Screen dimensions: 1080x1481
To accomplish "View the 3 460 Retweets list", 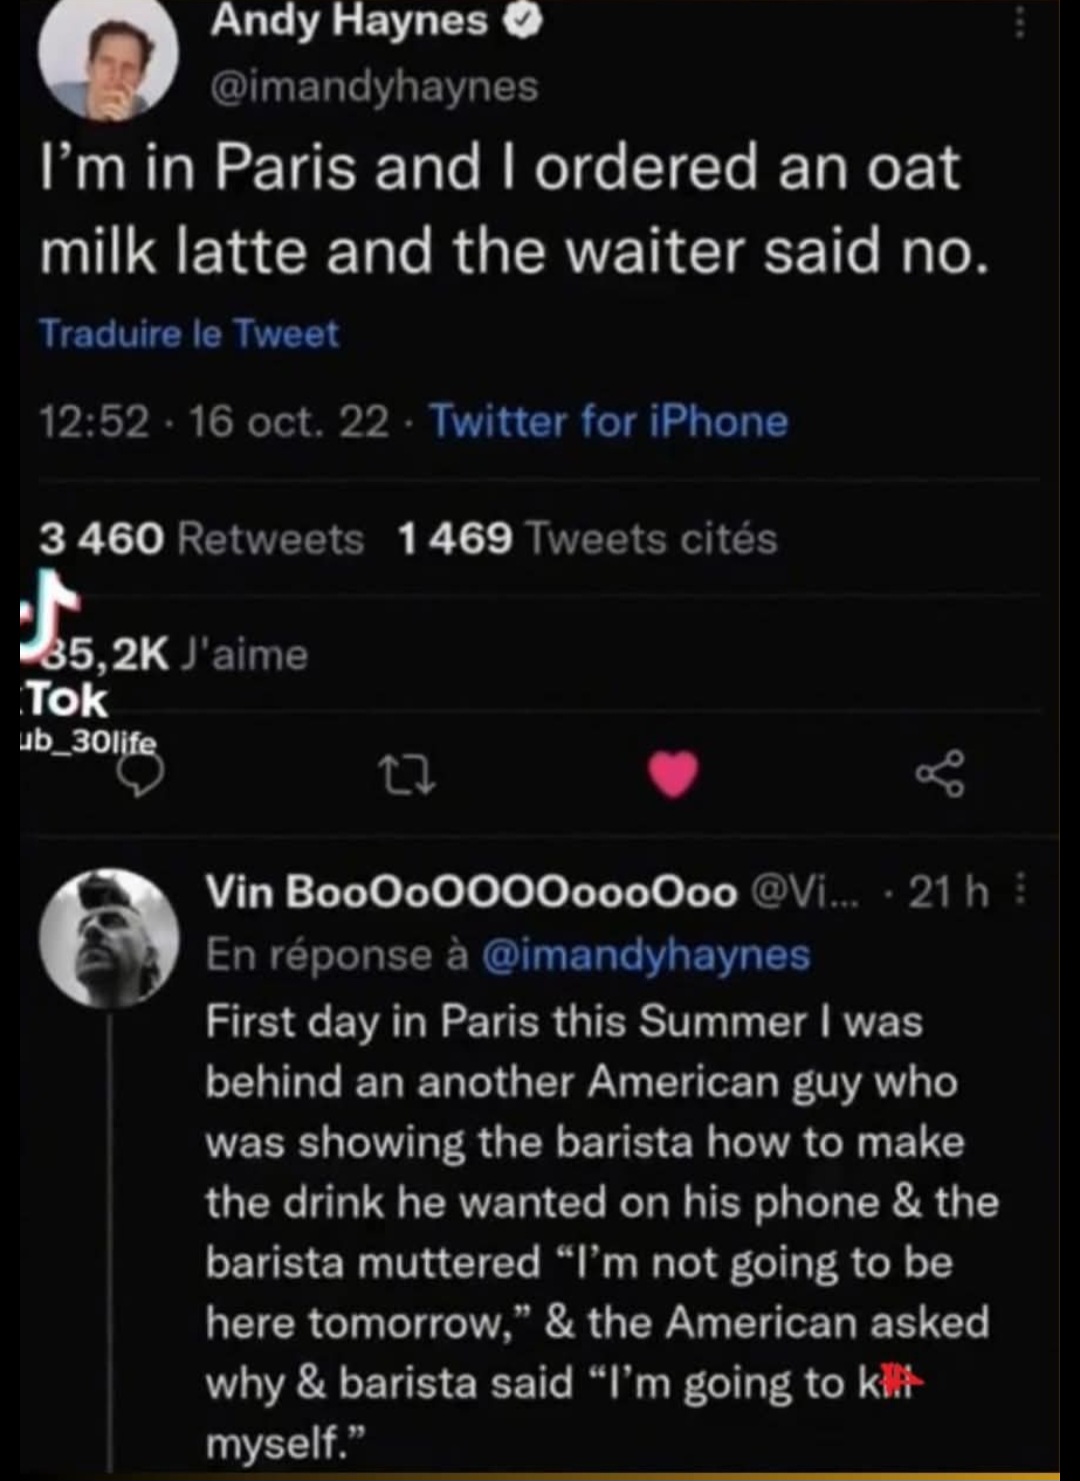I will point(201,540).
